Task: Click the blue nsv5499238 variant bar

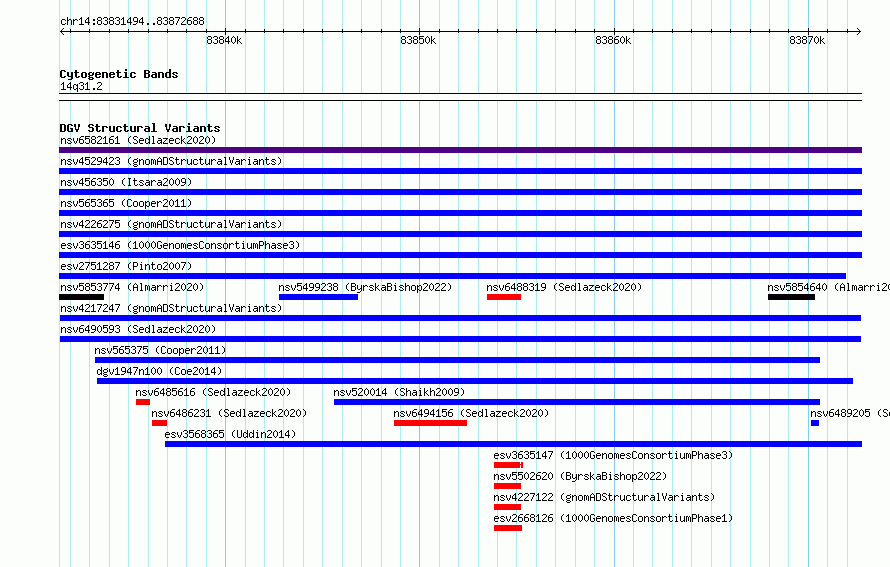Action: click(318, 297)
